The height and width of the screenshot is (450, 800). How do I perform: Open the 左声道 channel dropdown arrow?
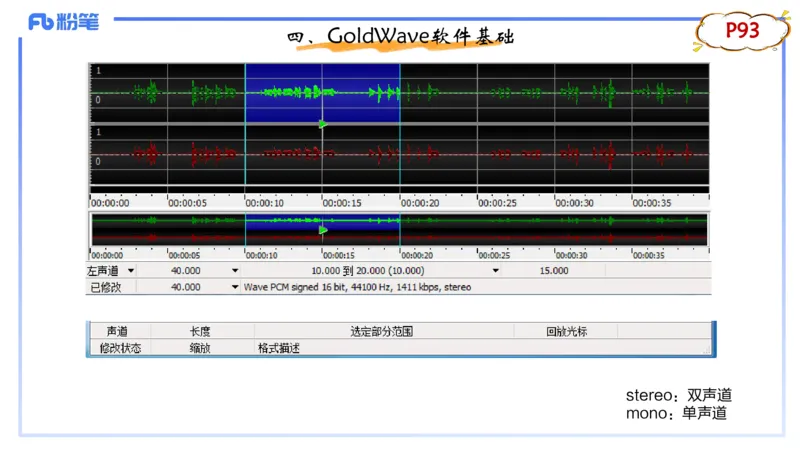(131, 270)
